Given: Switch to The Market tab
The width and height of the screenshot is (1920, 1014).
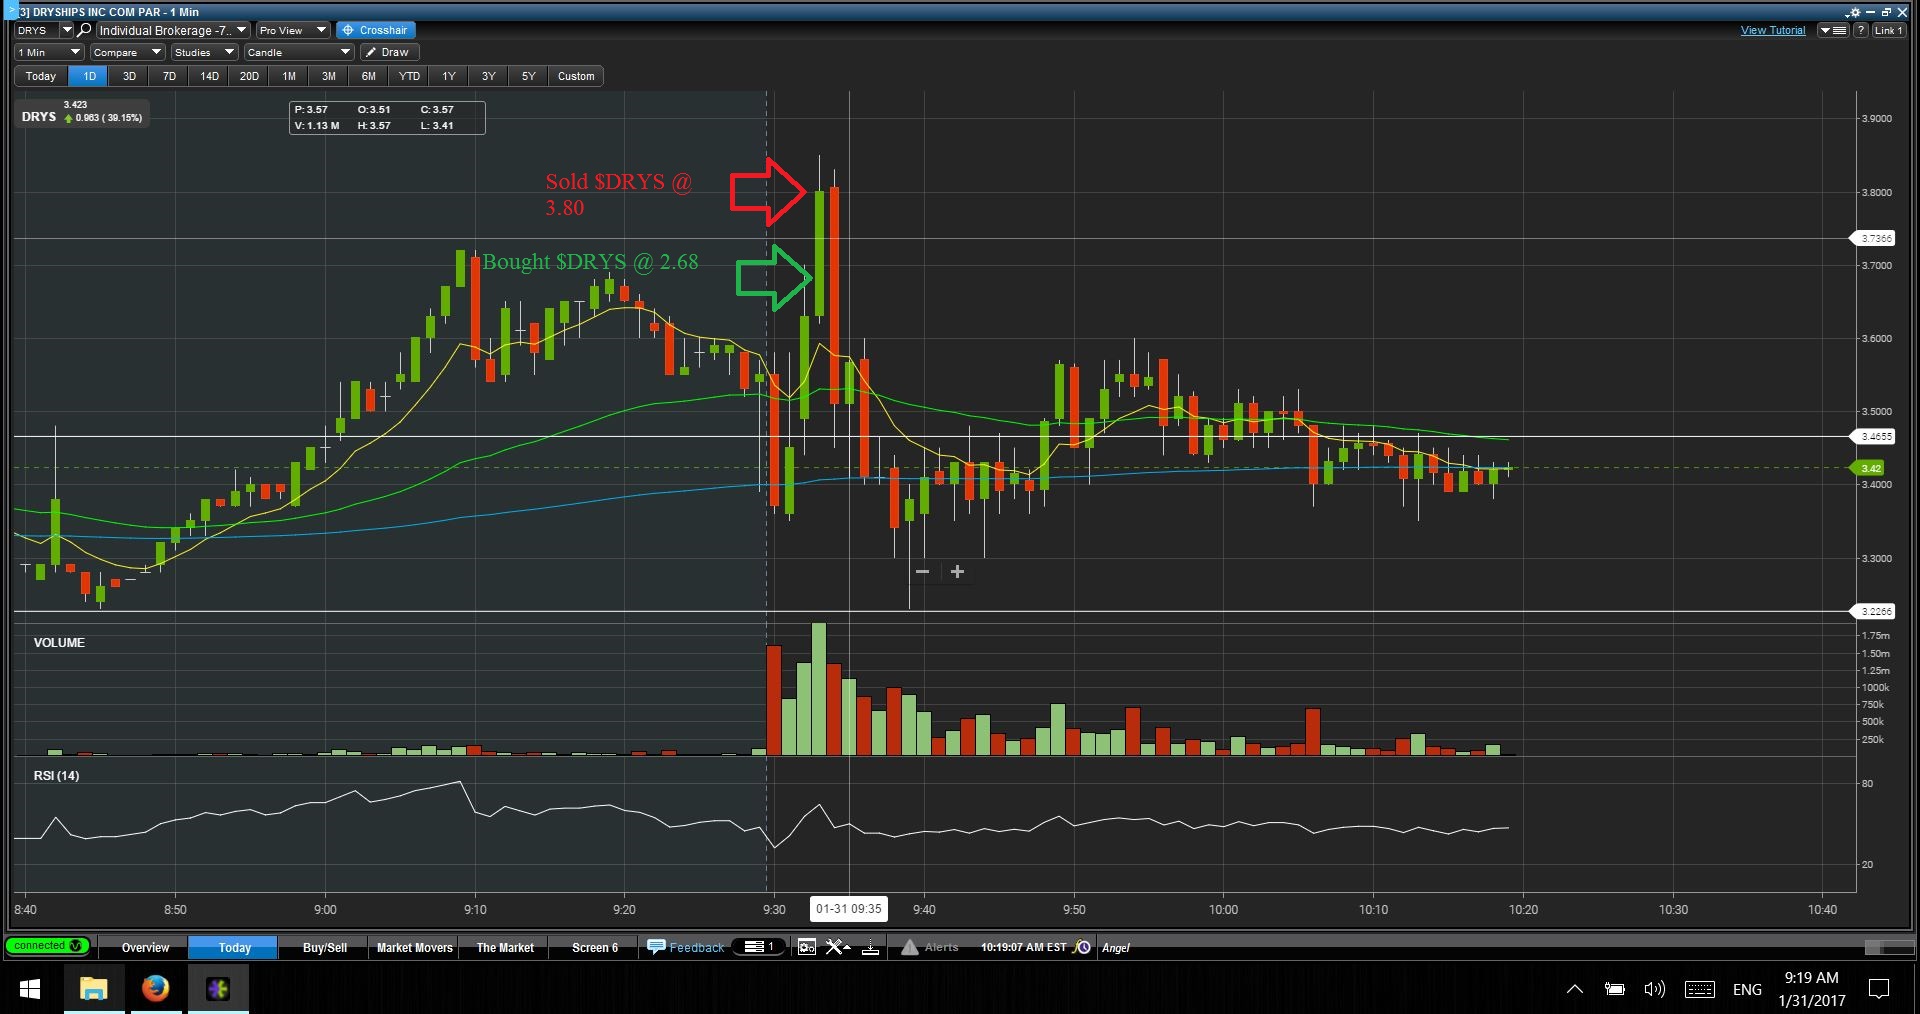Looking at the screenshot, I should [505, 948].
